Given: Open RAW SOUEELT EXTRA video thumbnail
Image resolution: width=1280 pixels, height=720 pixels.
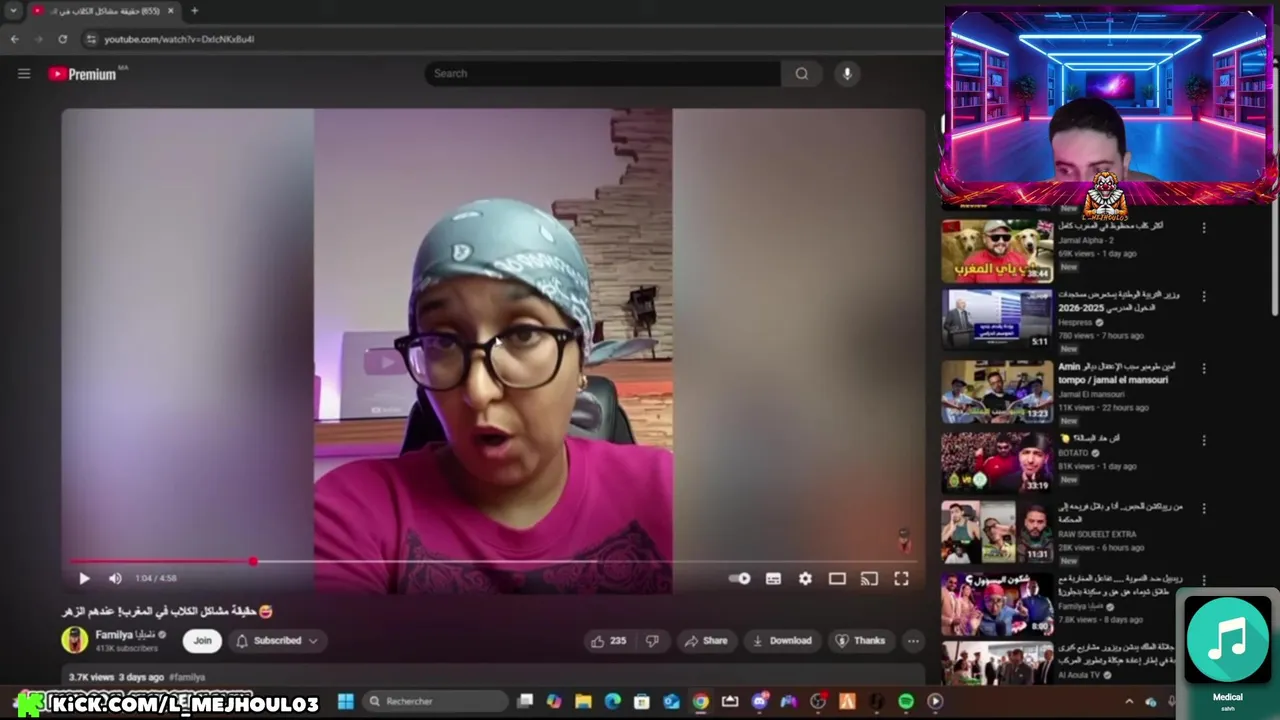Looking at the screenshot, I should click(x=997, y=532).
